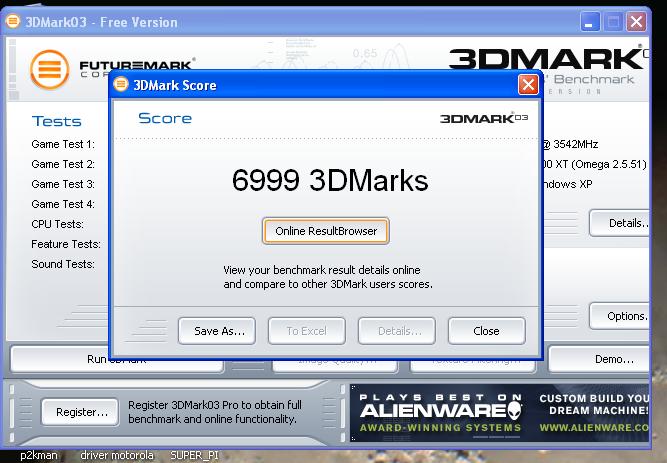
Task: Open the Alienware banner advertisement
Action: coord(500,413)
